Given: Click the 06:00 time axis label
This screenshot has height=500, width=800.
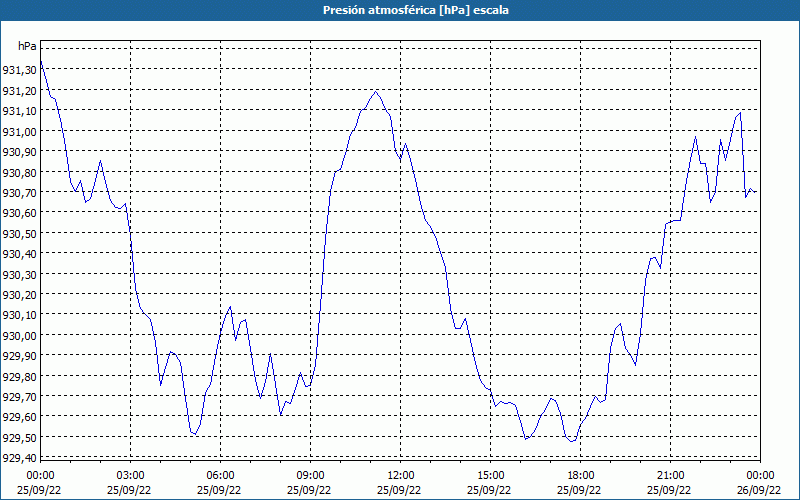Looking at the screenshot, I should pyautogui.click(x=220, y=475).
